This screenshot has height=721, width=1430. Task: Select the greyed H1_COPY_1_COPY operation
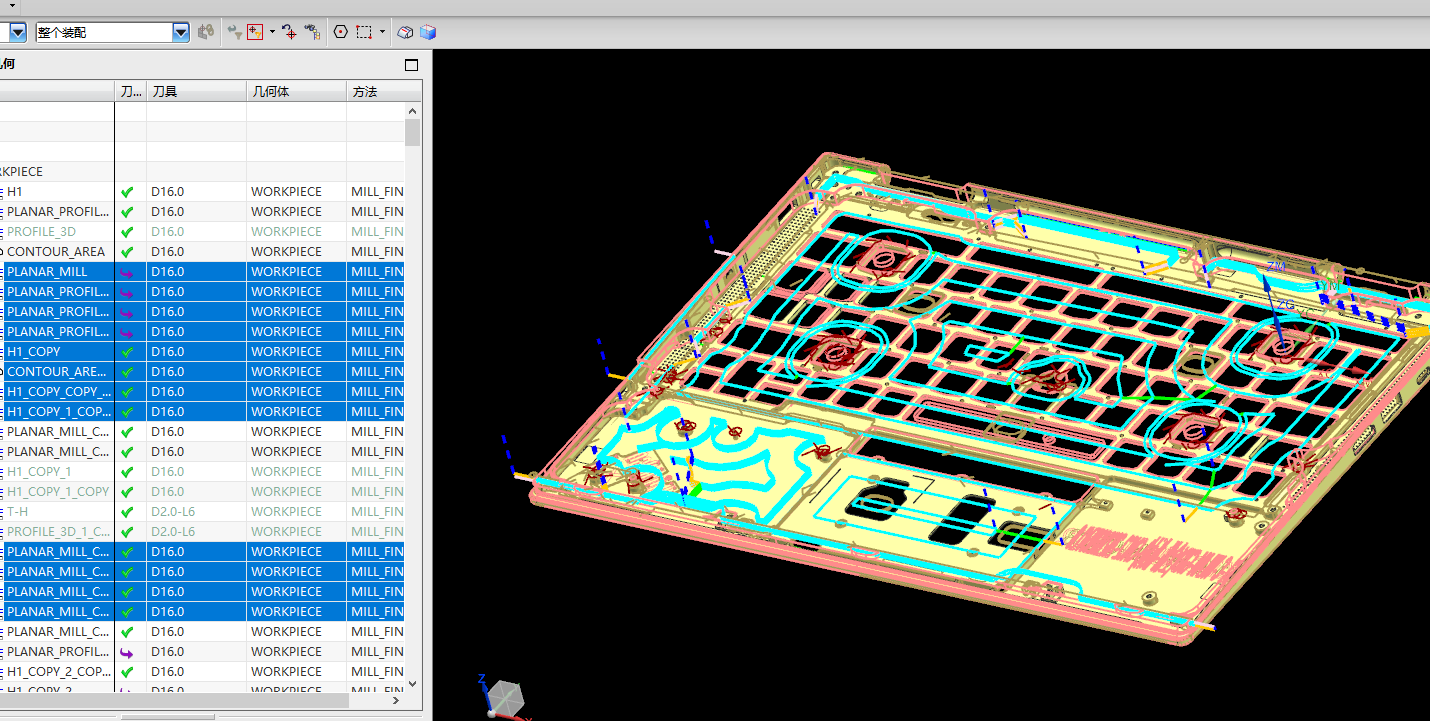(x=57, y=491)
